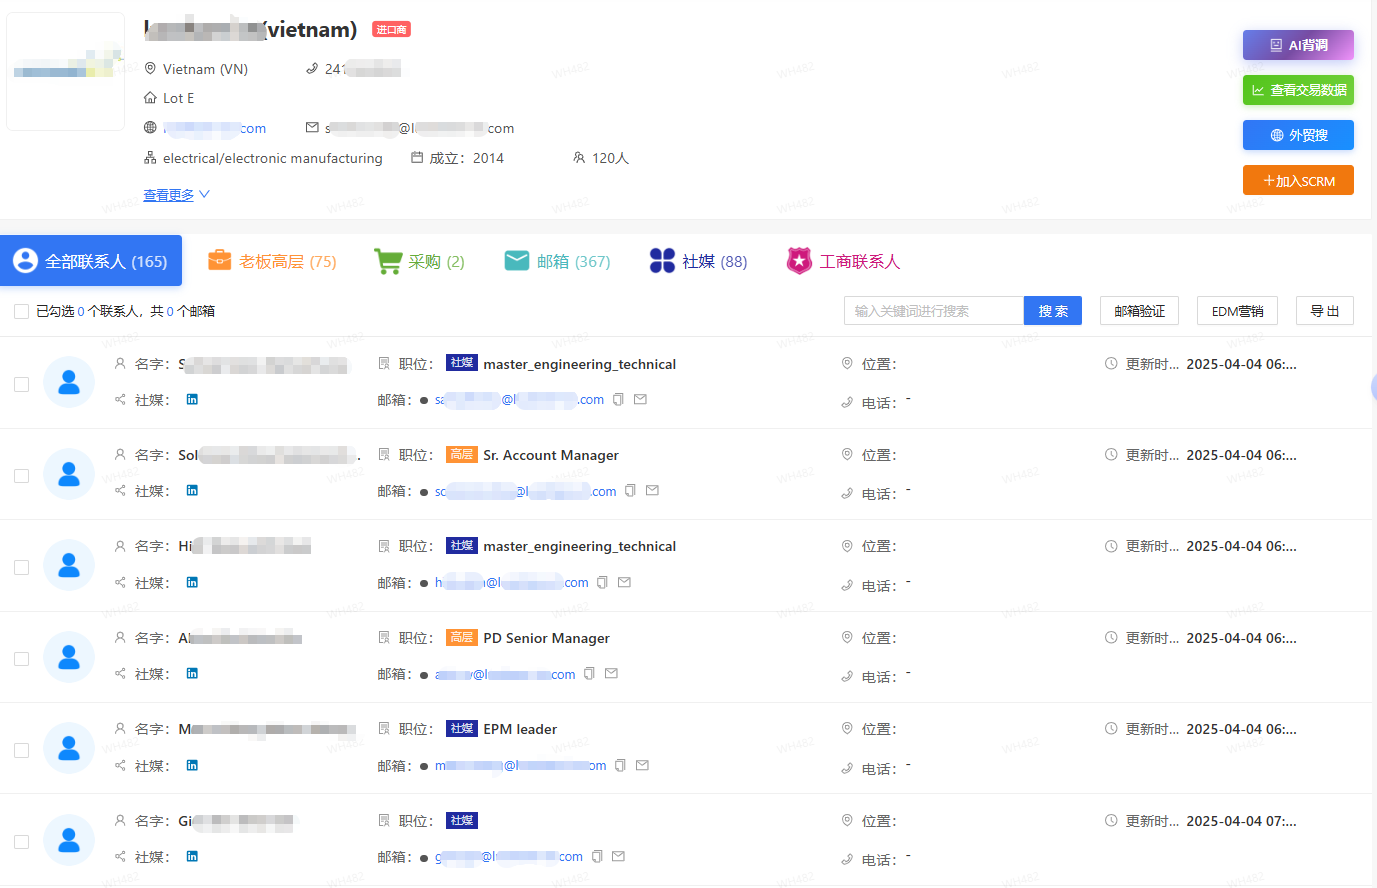Click send-mail icon for first contact
The height and width of the screenshot is (888, 1377).
coord(640,399)
